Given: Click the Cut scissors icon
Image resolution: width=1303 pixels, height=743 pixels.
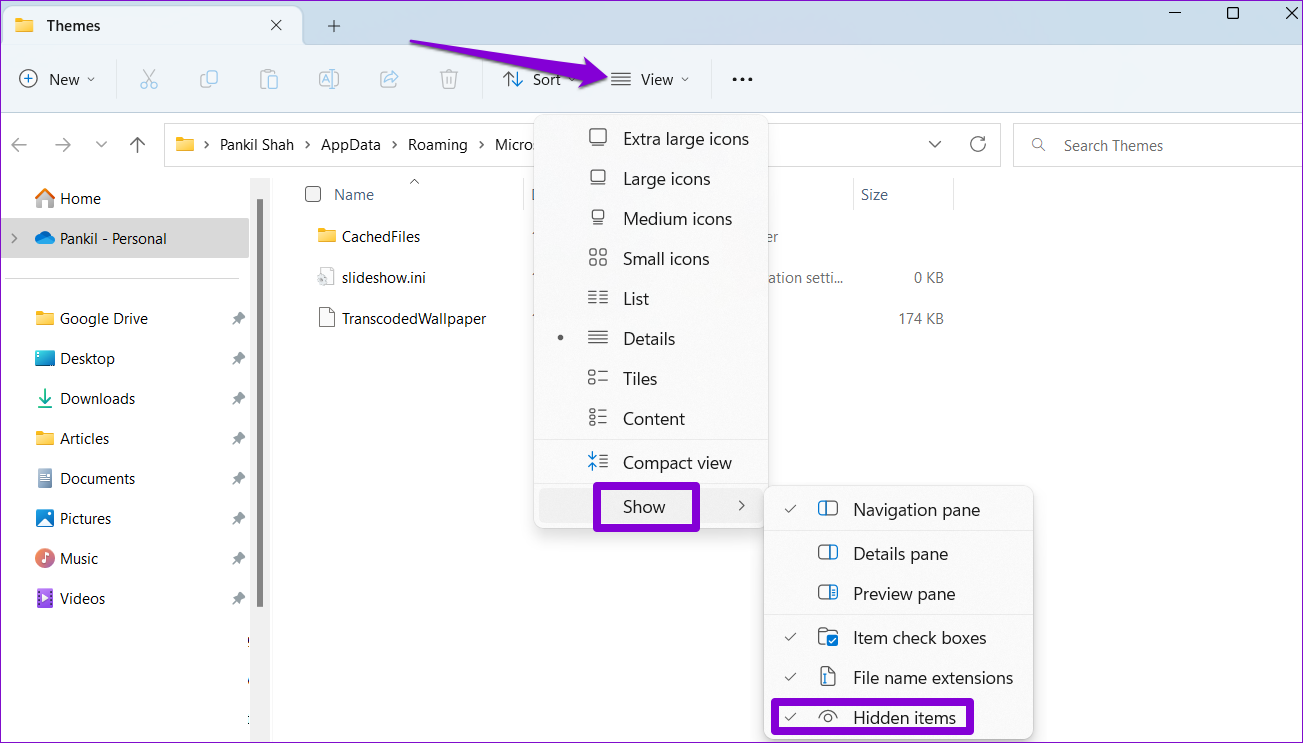Looking at the screenshot, I should click(x=149, y=79).
